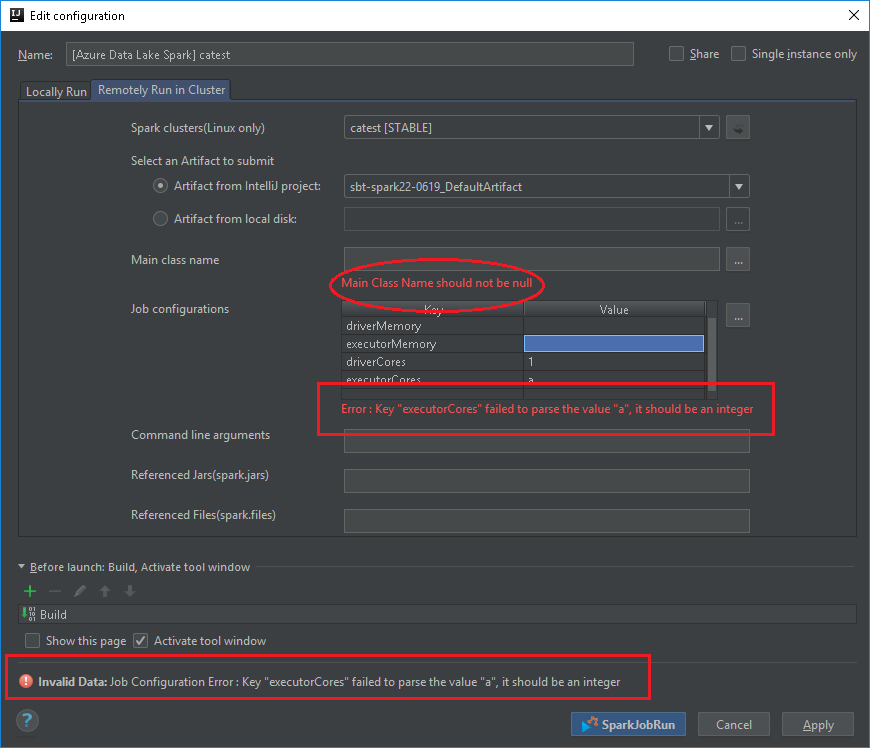The image size is (870, 748).
Task: Switch to the Locally Run tab
Action: click(55, 91)
